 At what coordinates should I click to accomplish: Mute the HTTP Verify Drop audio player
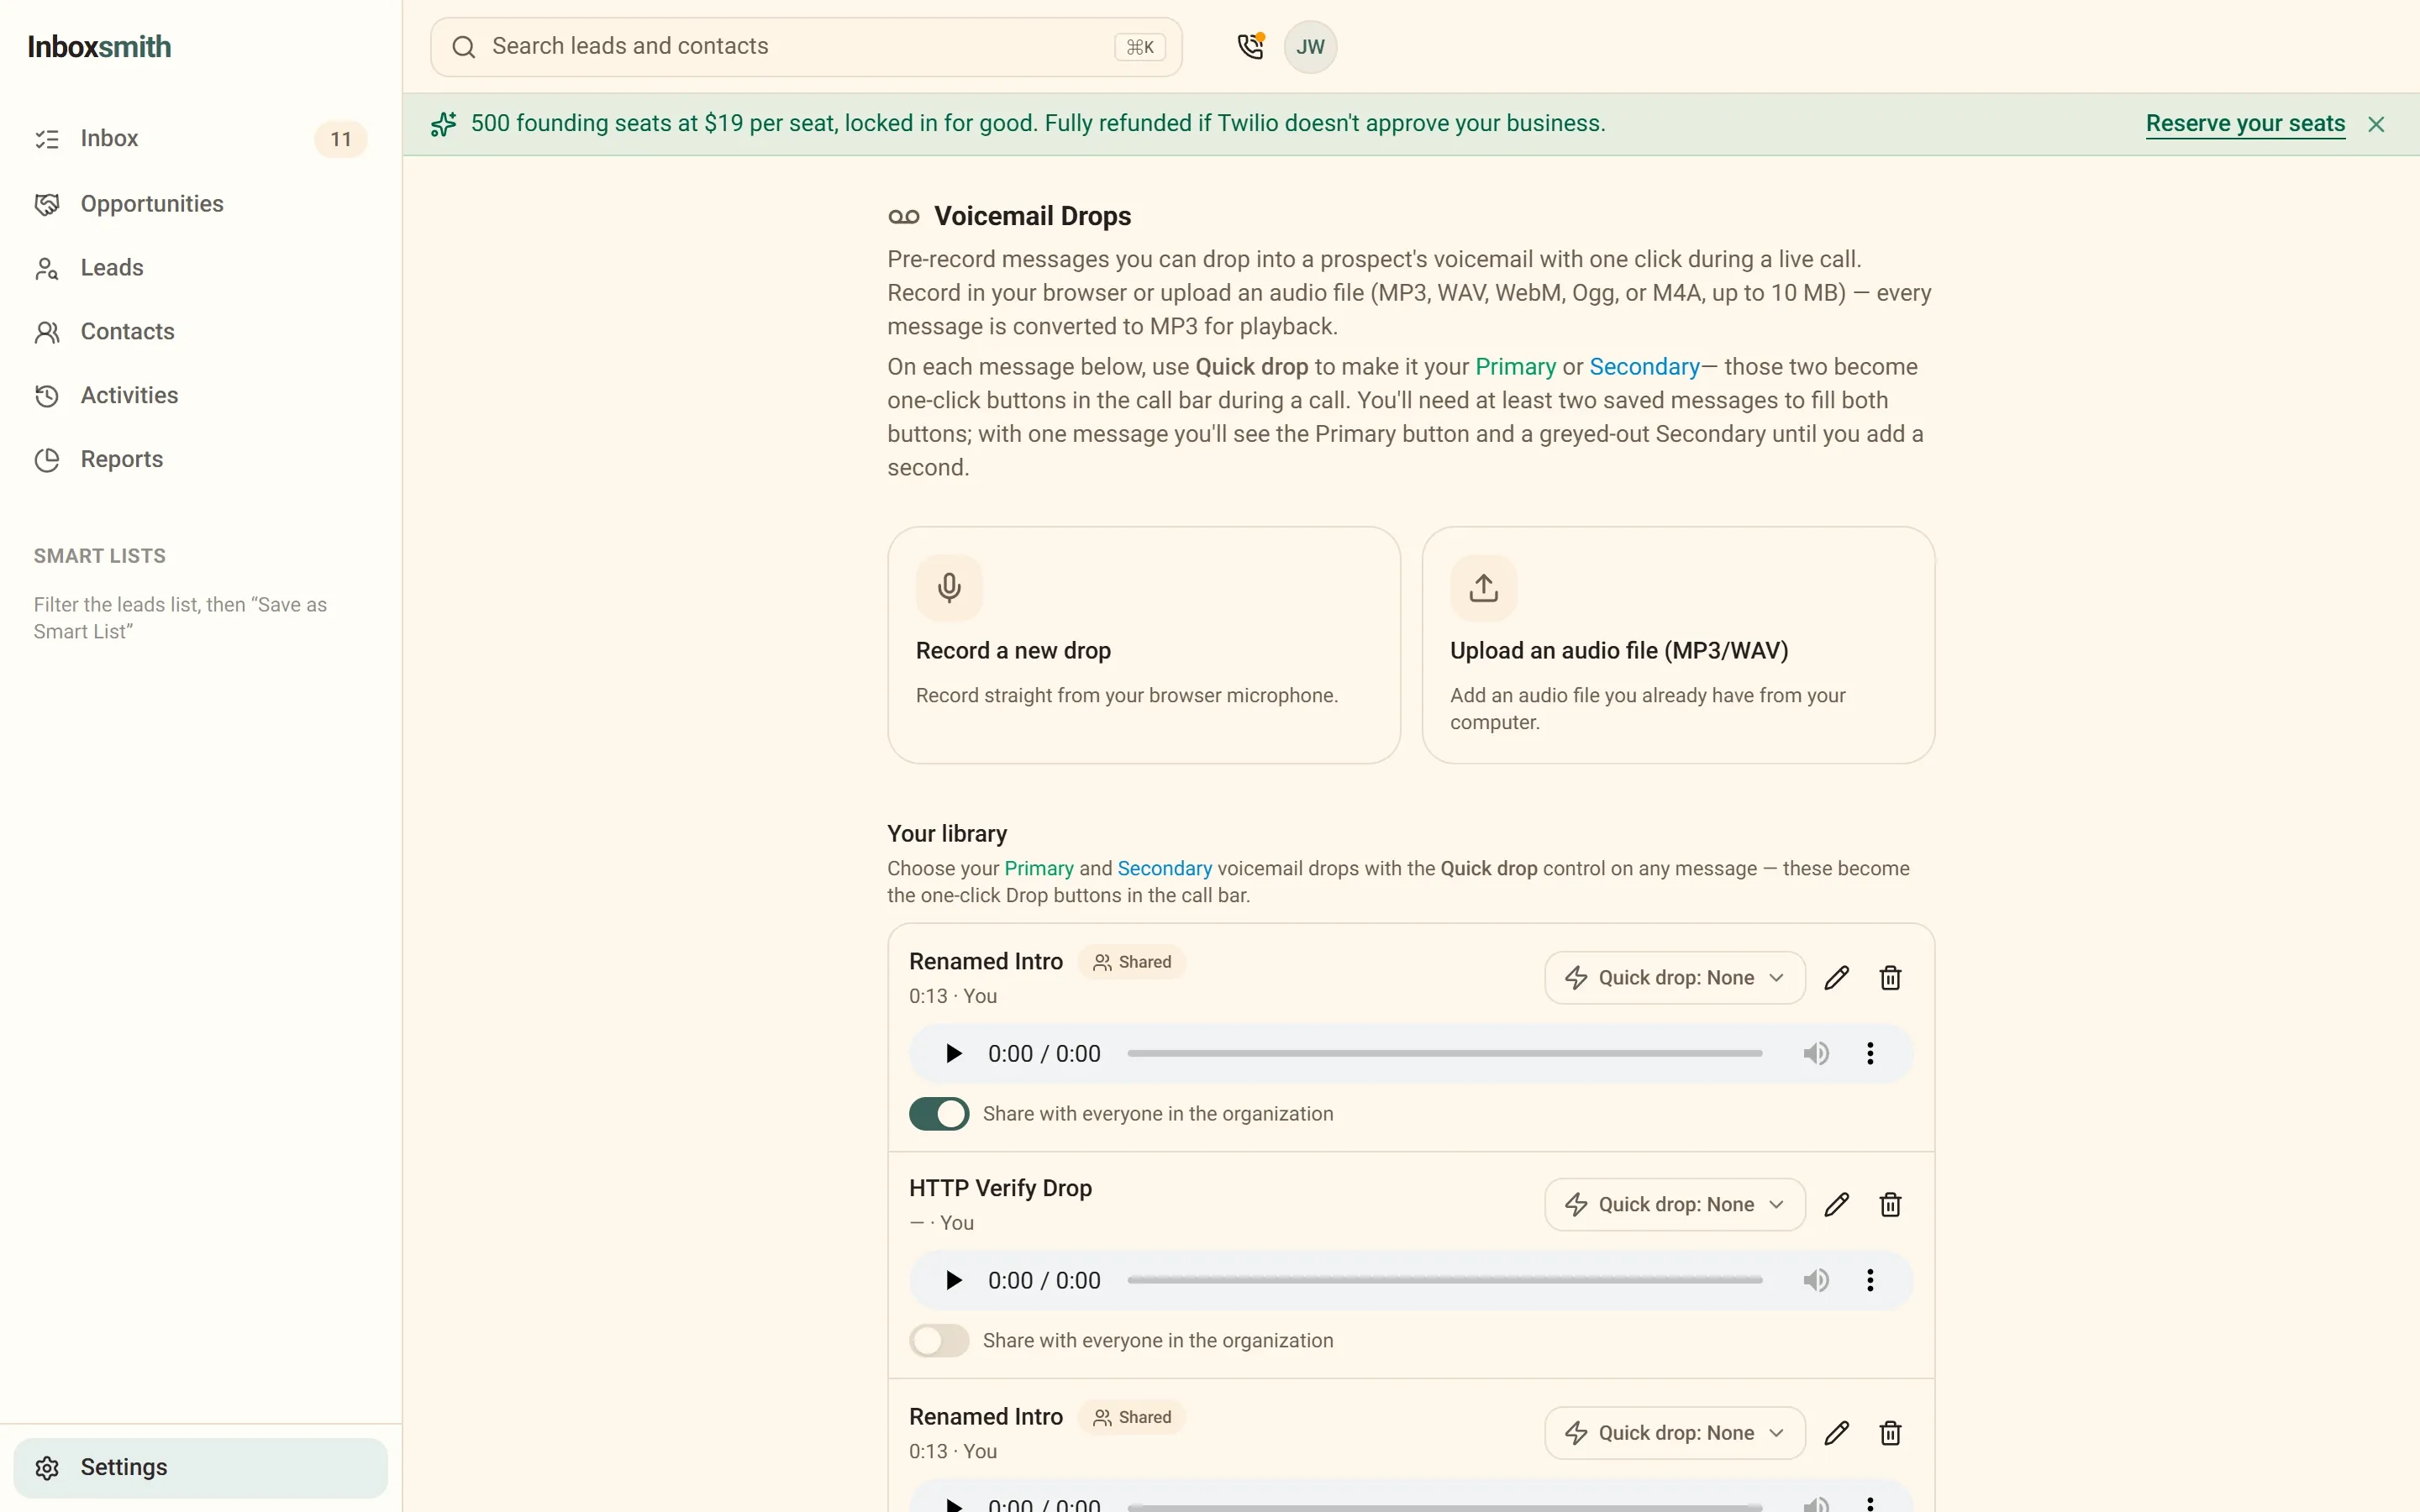coord(1816,1281)
